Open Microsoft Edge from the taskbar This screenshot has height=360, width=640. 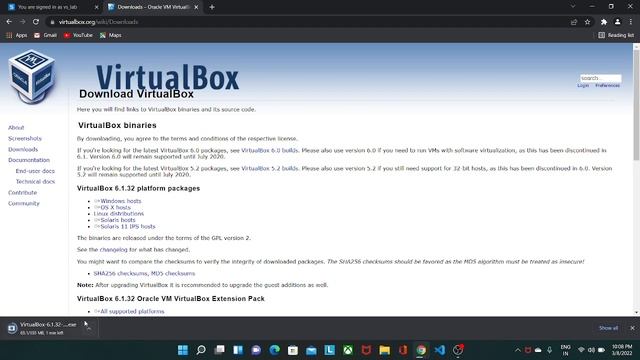[x=275, y=350]
